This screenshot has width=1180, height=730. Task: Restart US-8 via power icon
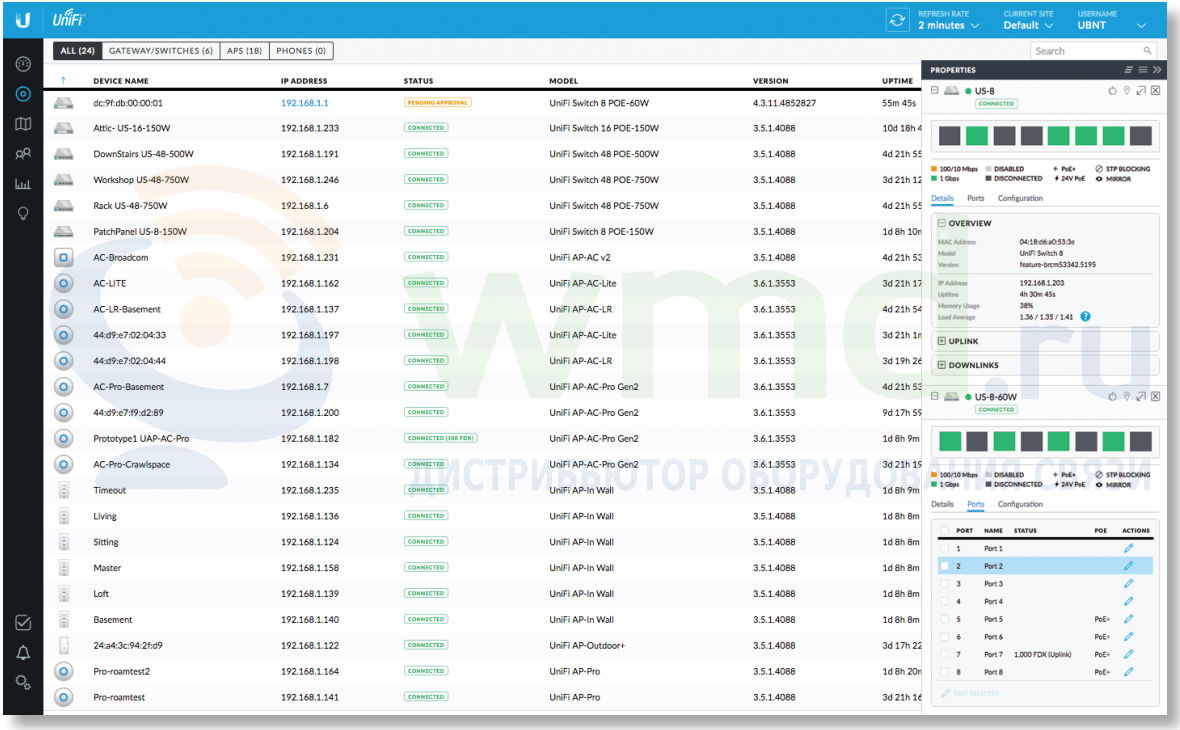click(x=1112, y=91)
